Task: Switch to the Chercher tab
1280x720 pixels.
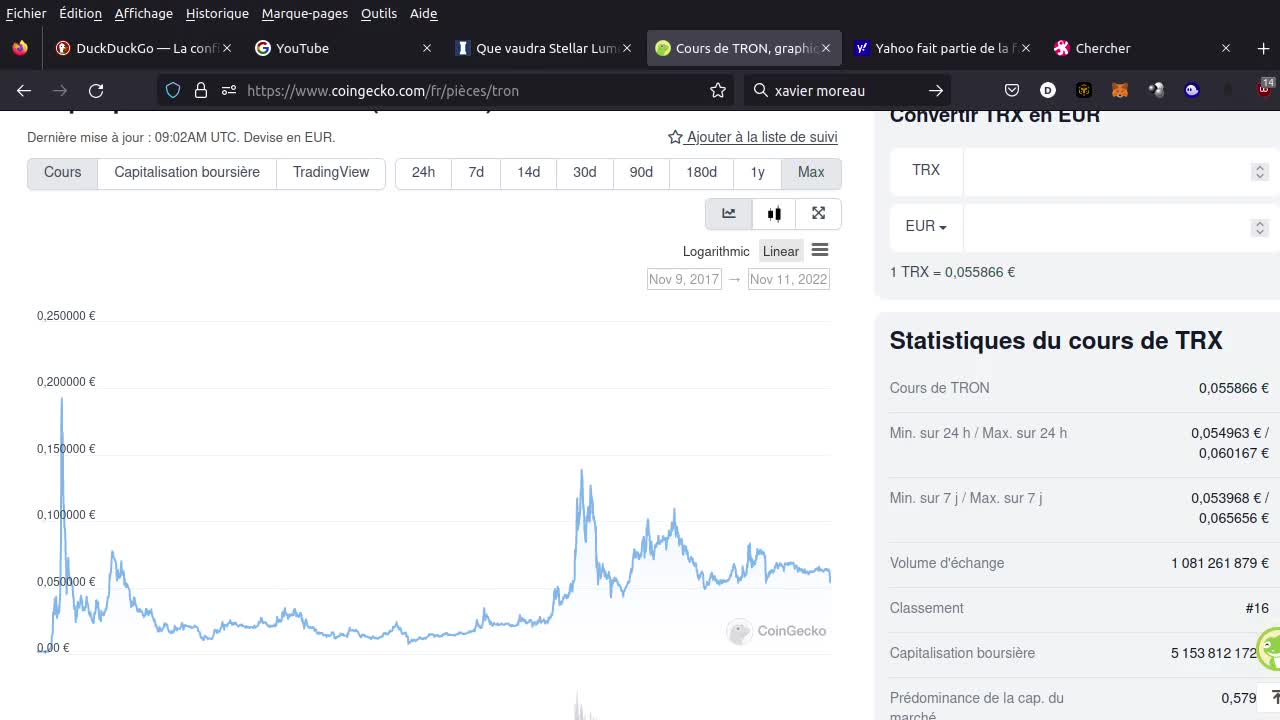Action: click(1143, 48)
